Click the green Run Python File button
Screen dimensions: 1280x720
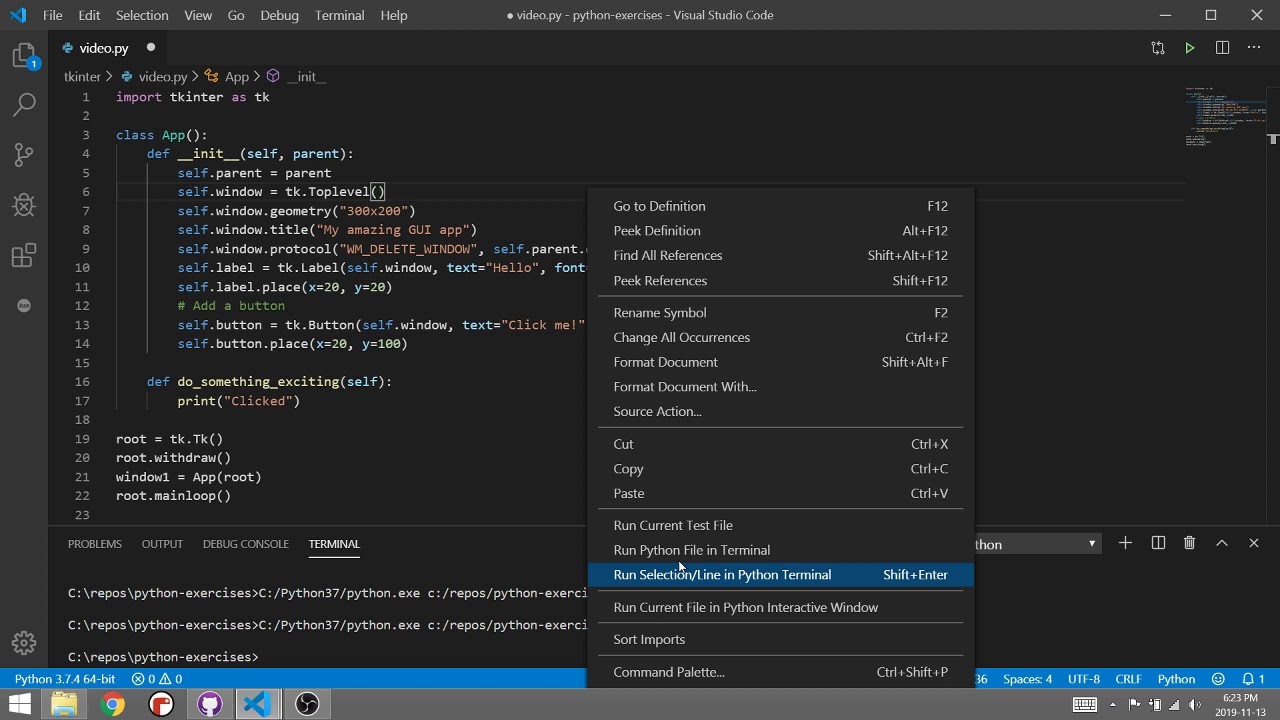click(1189, 48)
